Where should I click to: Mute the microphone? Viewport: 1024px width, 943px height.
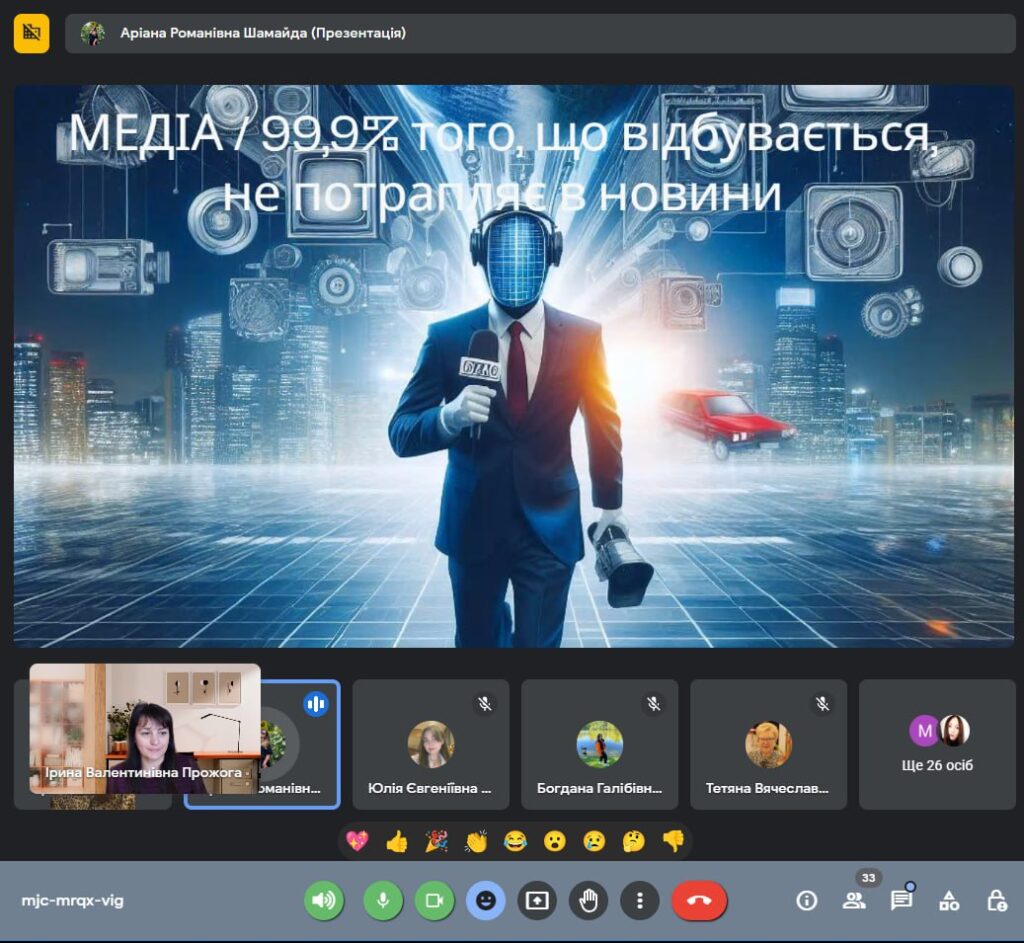382,900
